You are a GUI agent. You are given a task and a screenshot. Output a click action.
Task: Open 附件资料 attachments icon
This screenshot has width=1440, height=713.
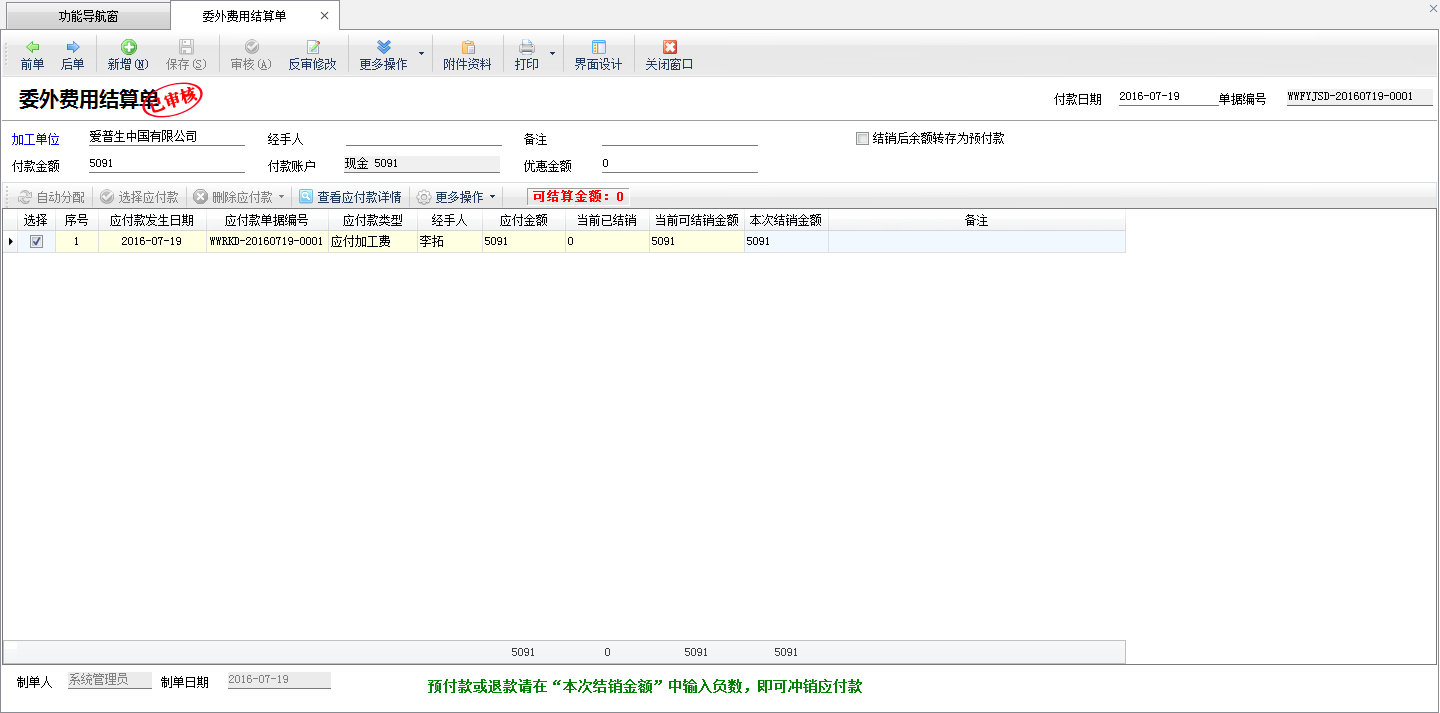pos(467,47)
